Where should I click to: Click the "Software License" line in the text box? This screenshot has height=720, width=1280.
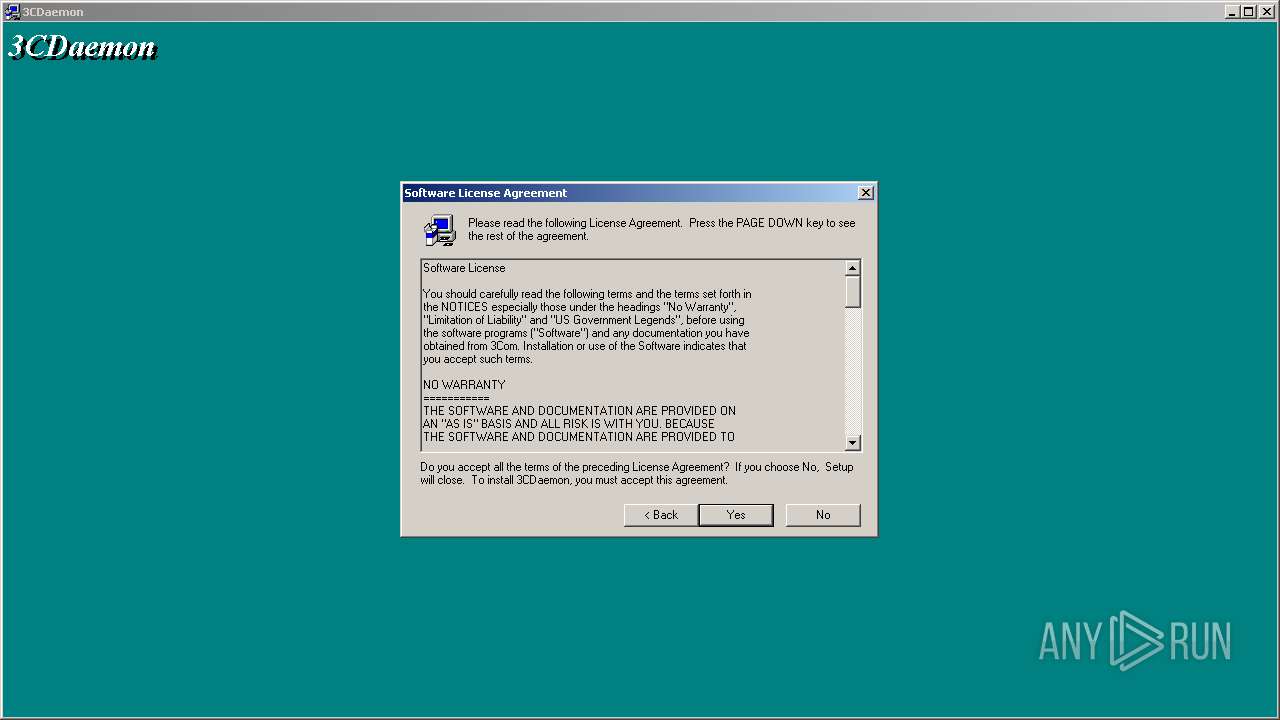[x=464, y=268]
